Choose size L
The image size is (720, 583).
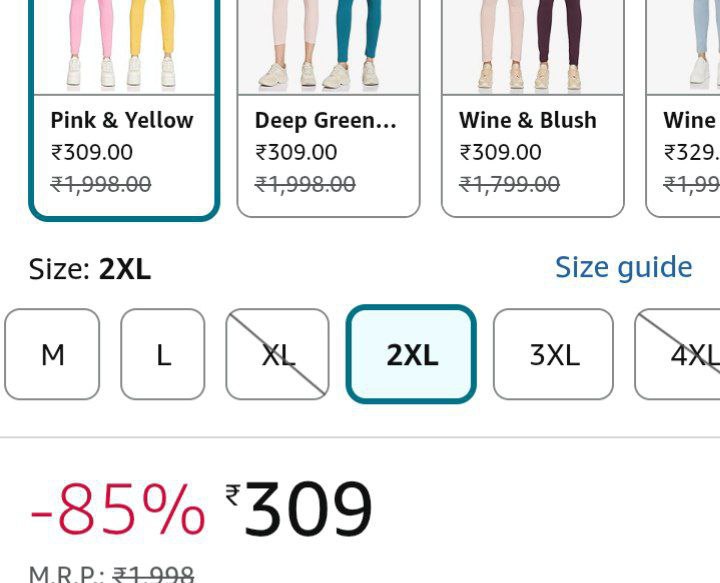click(x=163, y=355)
